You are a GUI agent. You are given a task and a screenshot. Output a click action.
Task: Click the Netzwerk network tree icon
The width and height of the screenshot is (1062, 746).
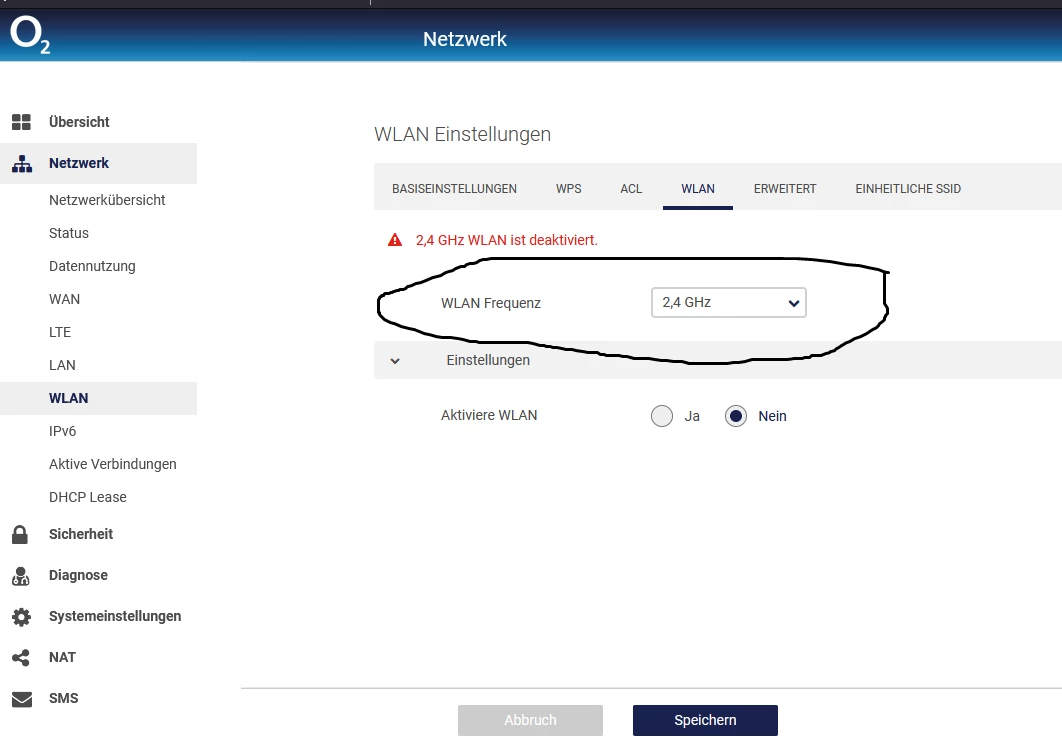[x=22, y=163]
